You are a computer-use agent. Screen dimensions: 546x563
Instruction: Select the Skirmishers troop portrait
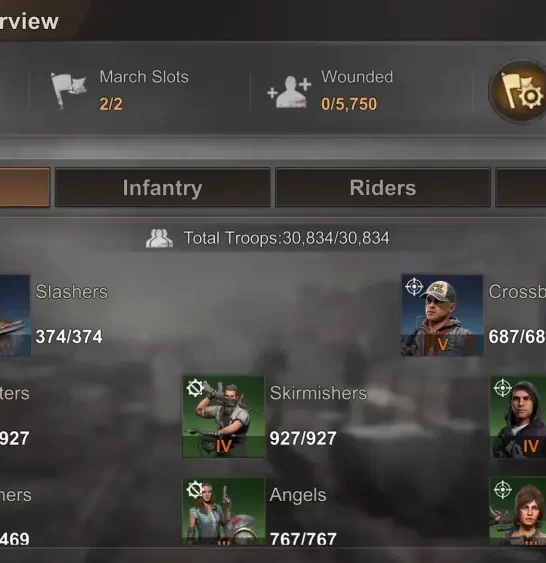tap(223, 417)
